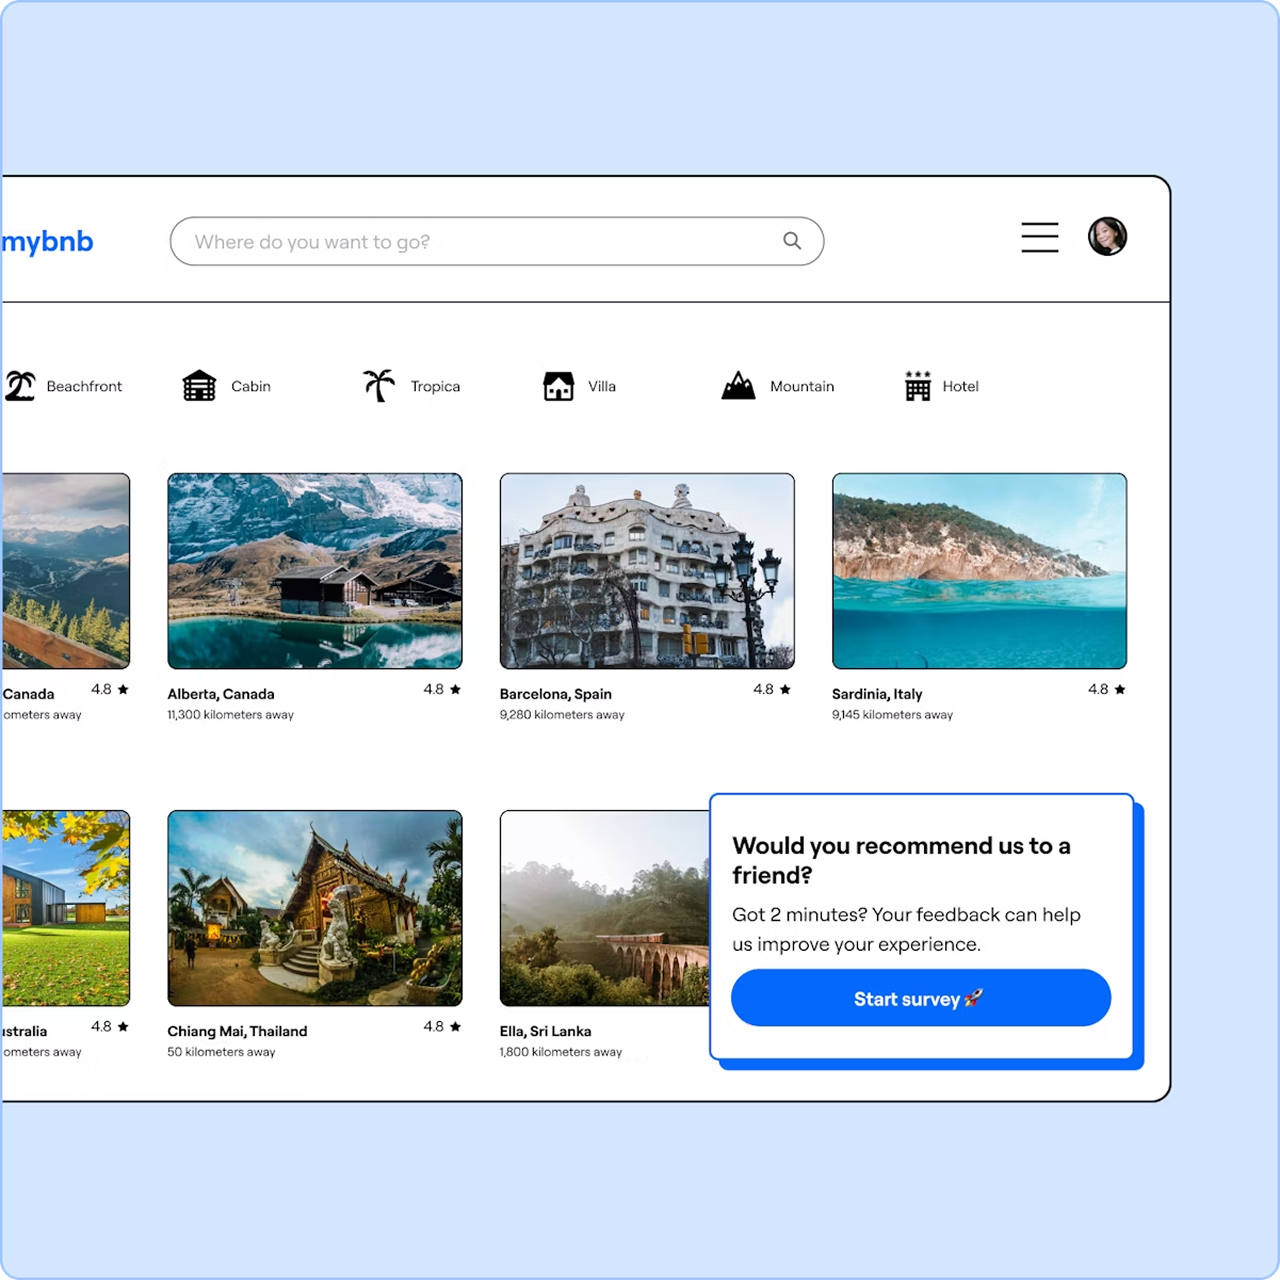The width and height of the screenshot is (1280, 1280).
Task: Click the Sardinia, Italy 4.8 star rating
Action: click(x=1107, y=689)
